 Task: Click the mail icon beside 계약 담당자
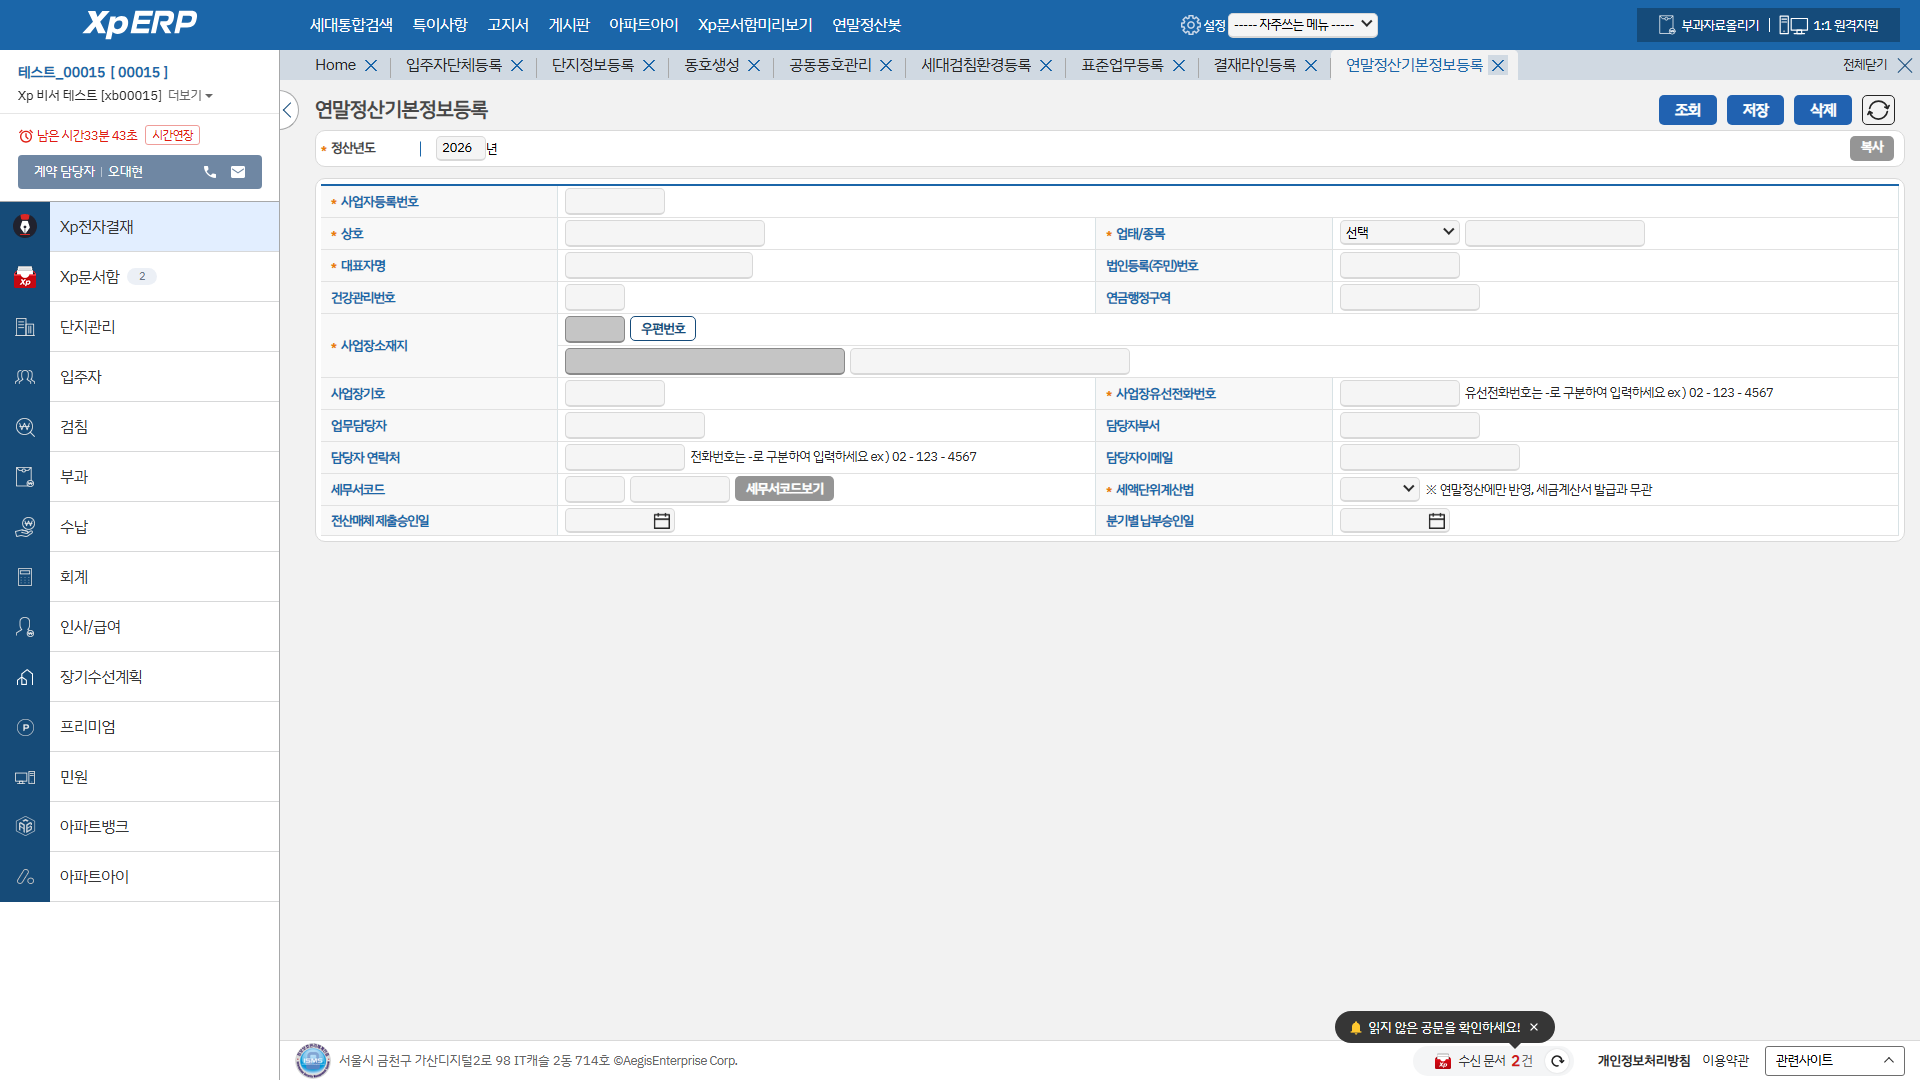tap(238, 172)
